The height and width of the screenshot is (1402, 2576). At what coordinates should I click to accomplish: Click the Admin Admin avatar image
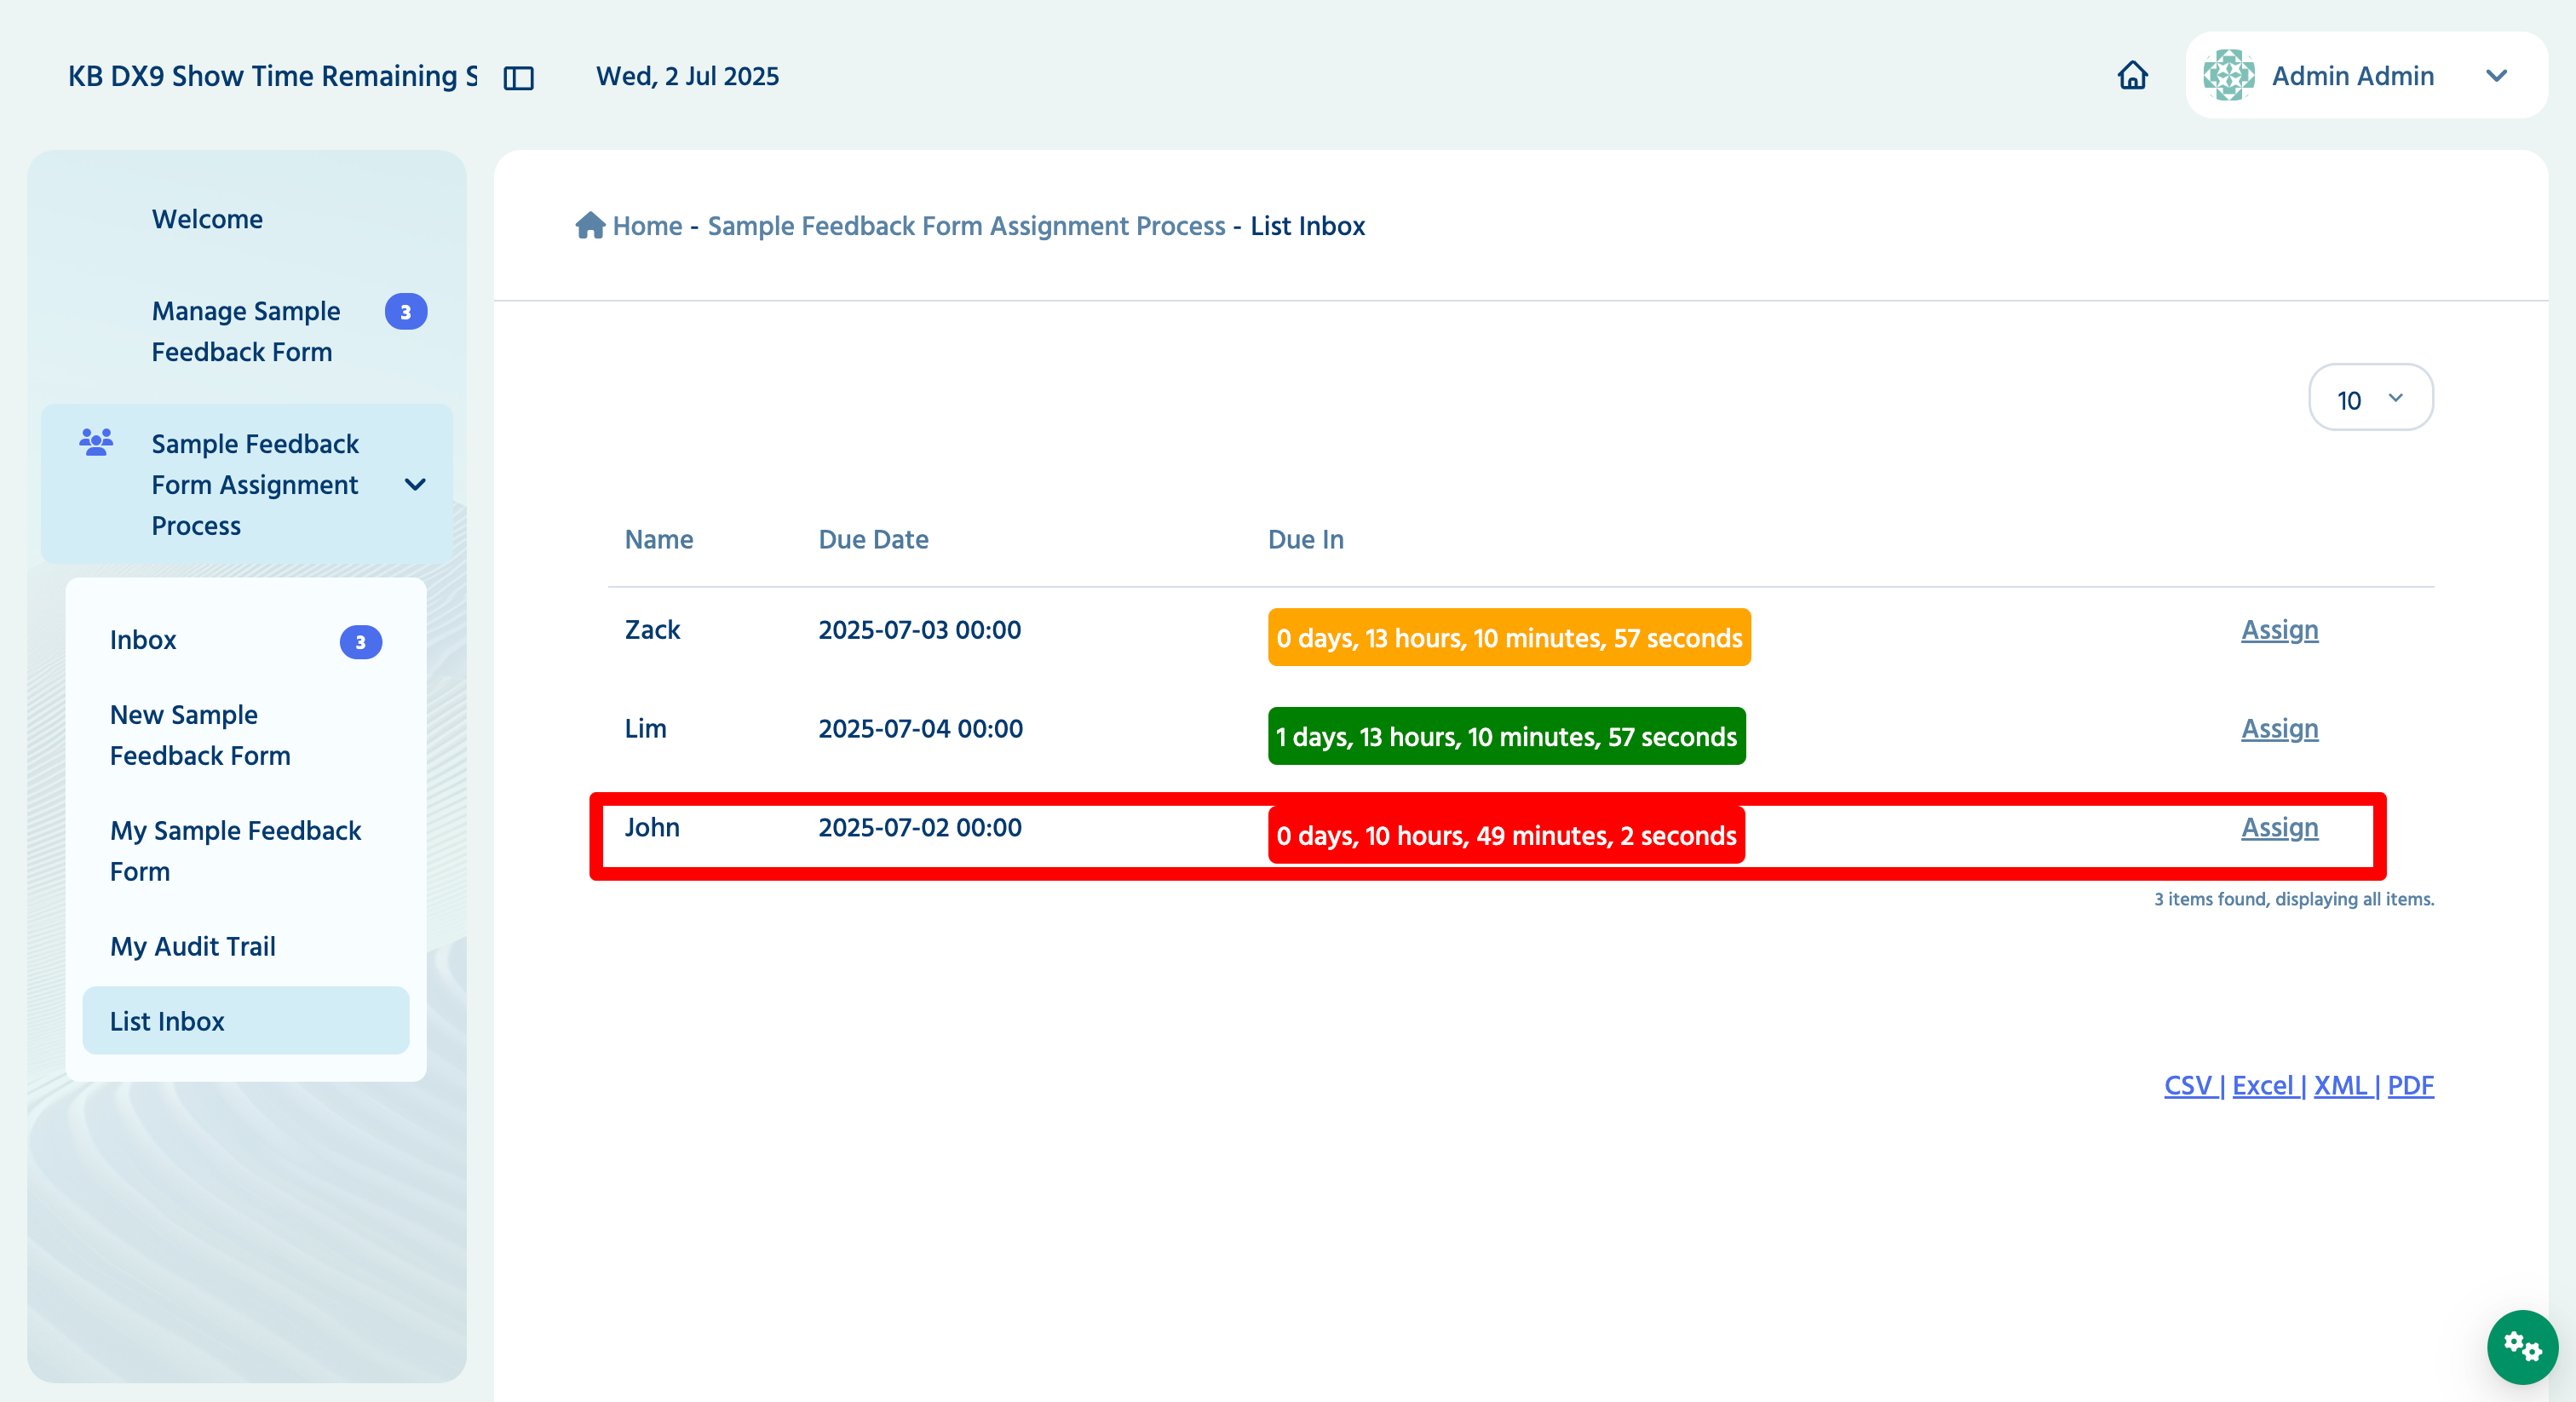[2228, 75]
